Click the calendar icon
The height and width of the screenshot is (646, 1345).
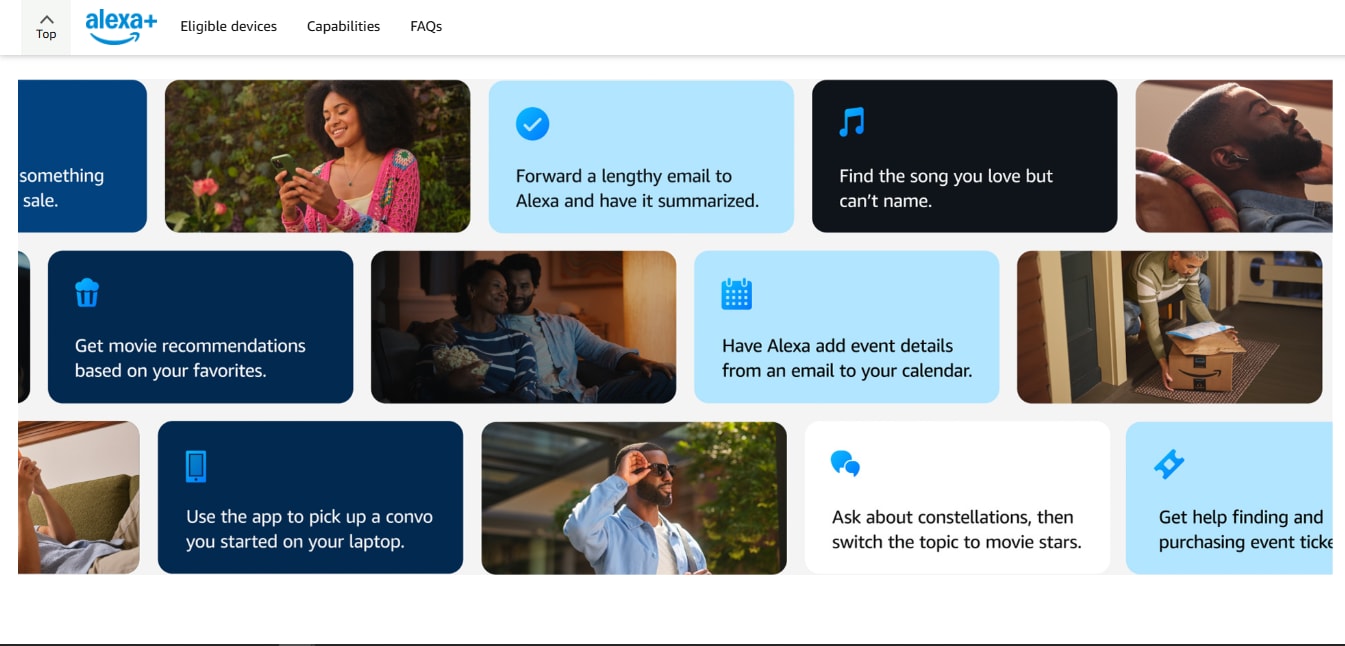click(736, 294)
